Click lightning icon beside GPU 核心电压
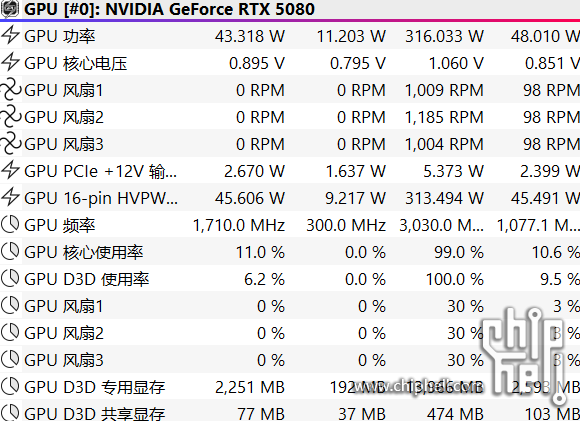This screenshot has height=421, width=580. (x=10, y=63)
